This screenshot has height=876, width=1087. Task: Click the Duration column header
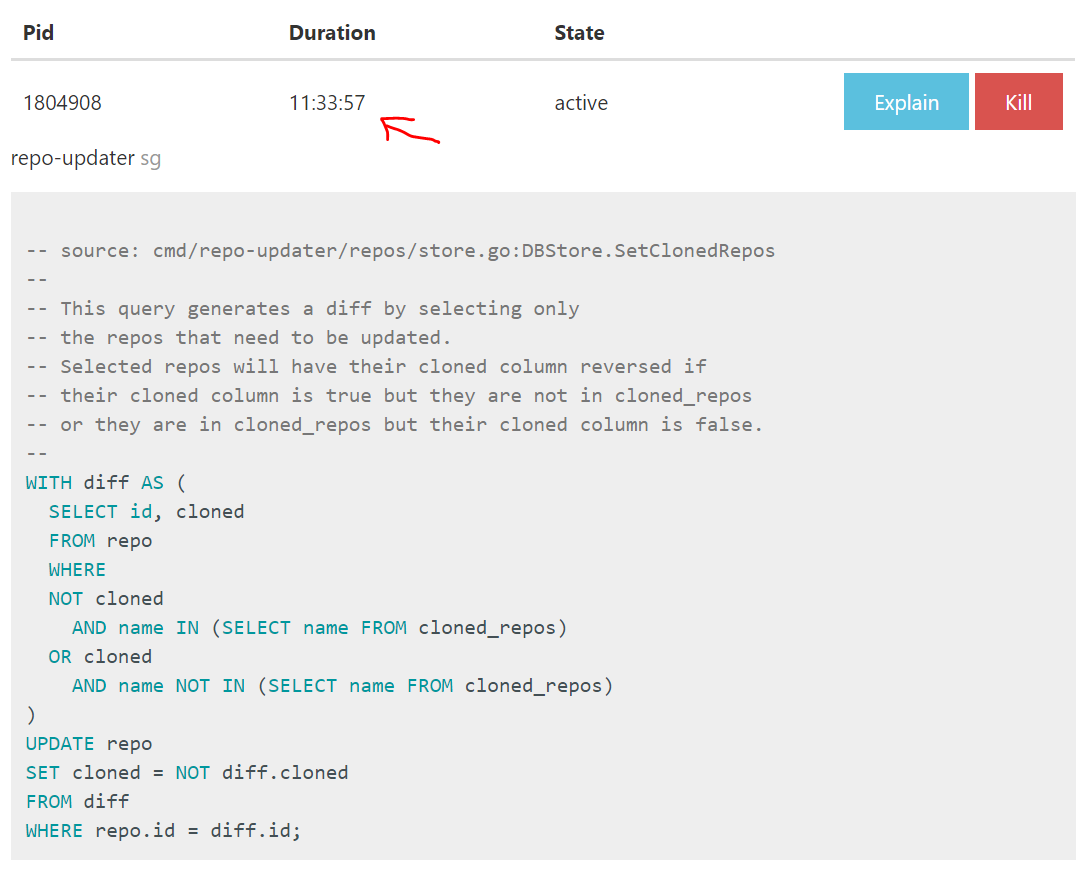click(332, 33)
